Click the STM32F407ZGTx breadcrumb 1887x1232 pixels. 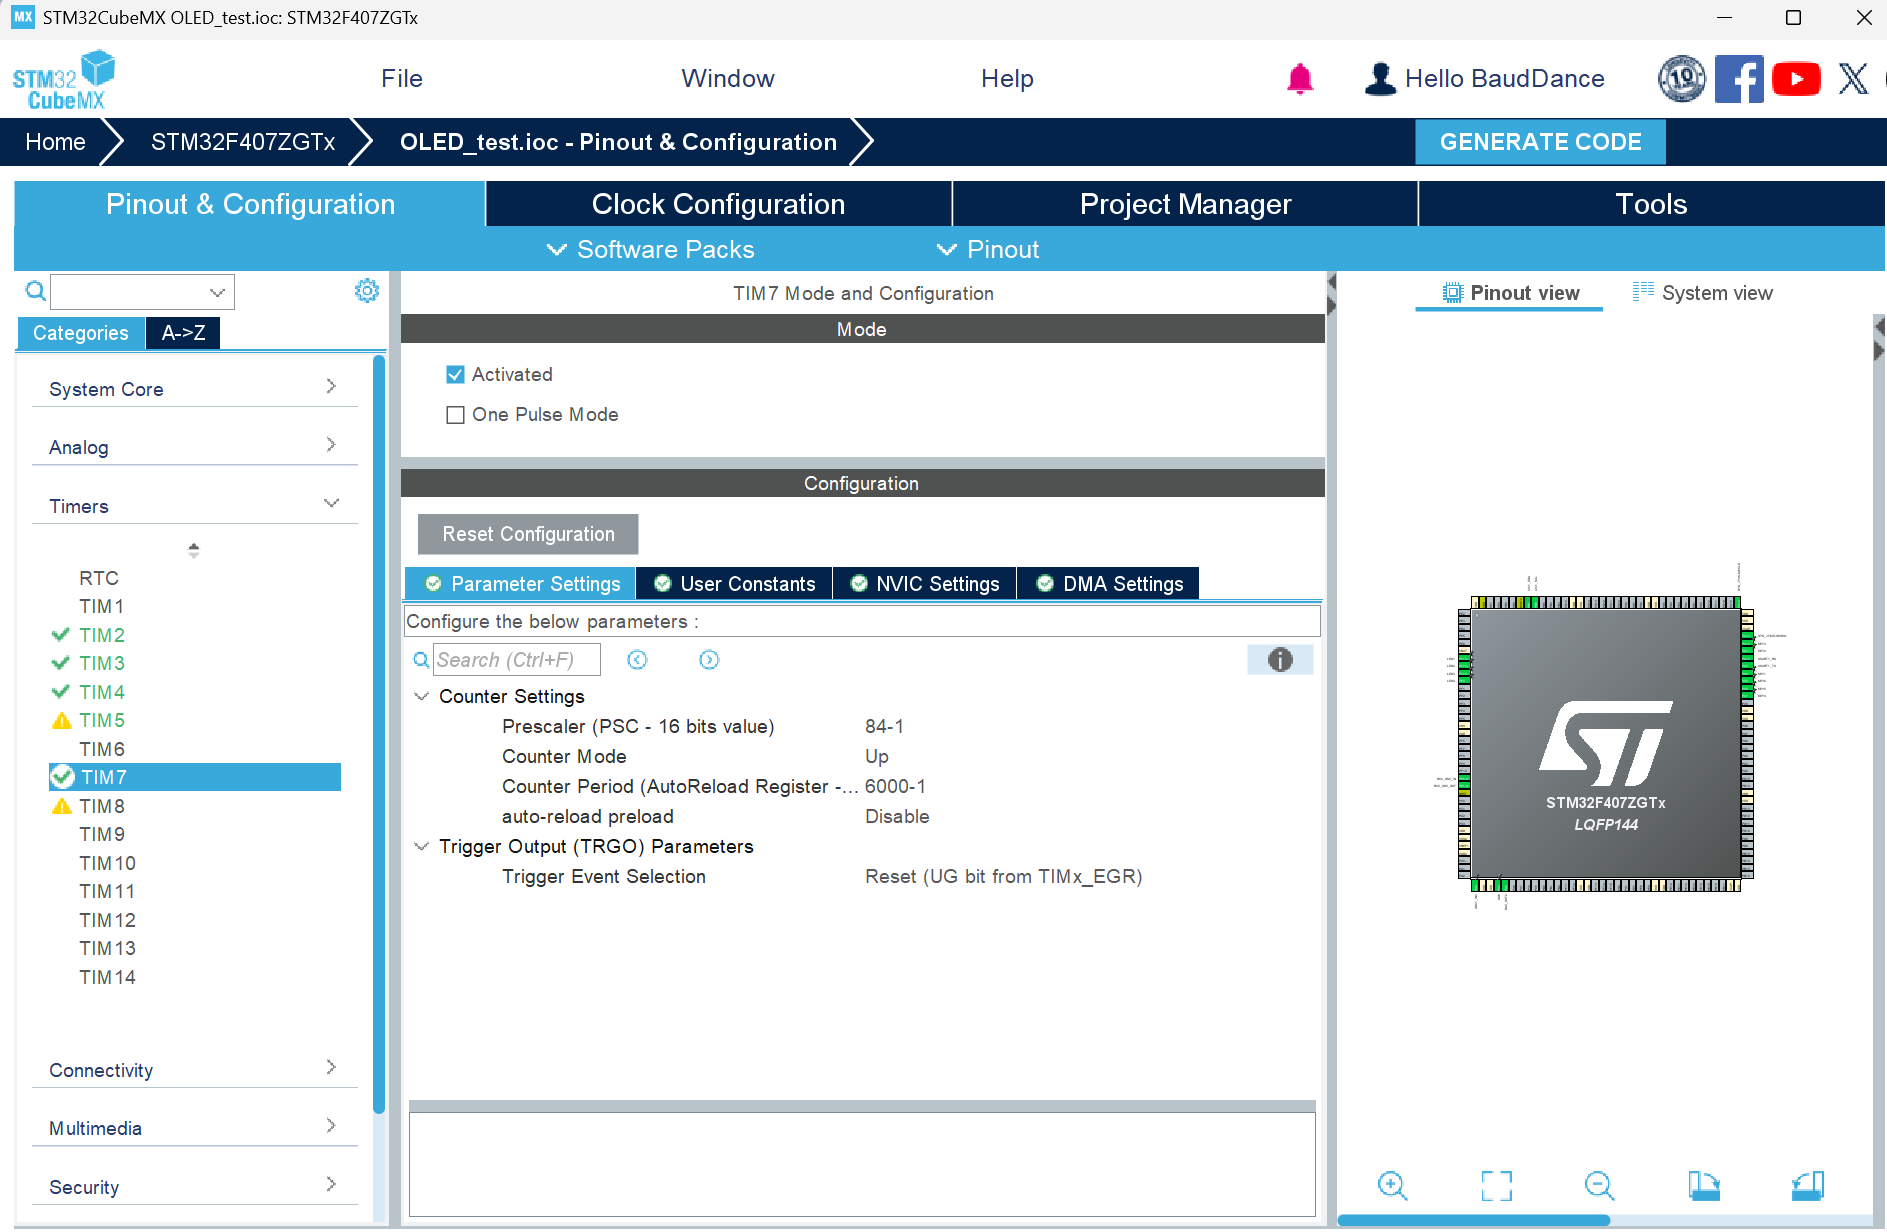[243, 141]
